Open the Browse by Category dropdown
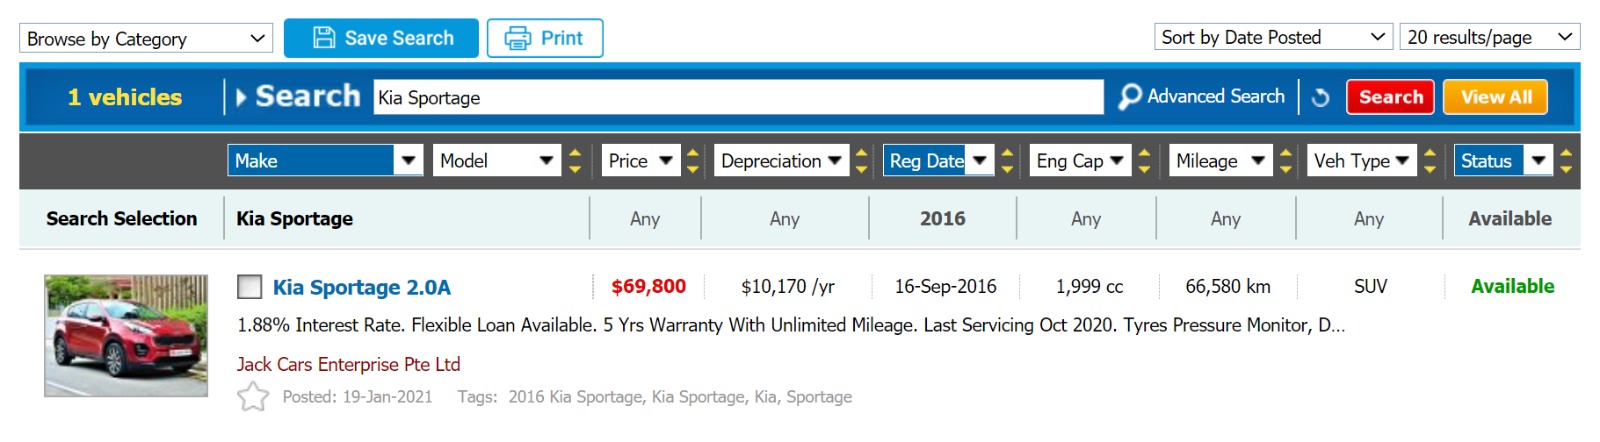This screenshot has width=1600, height=442. [146, 39]
